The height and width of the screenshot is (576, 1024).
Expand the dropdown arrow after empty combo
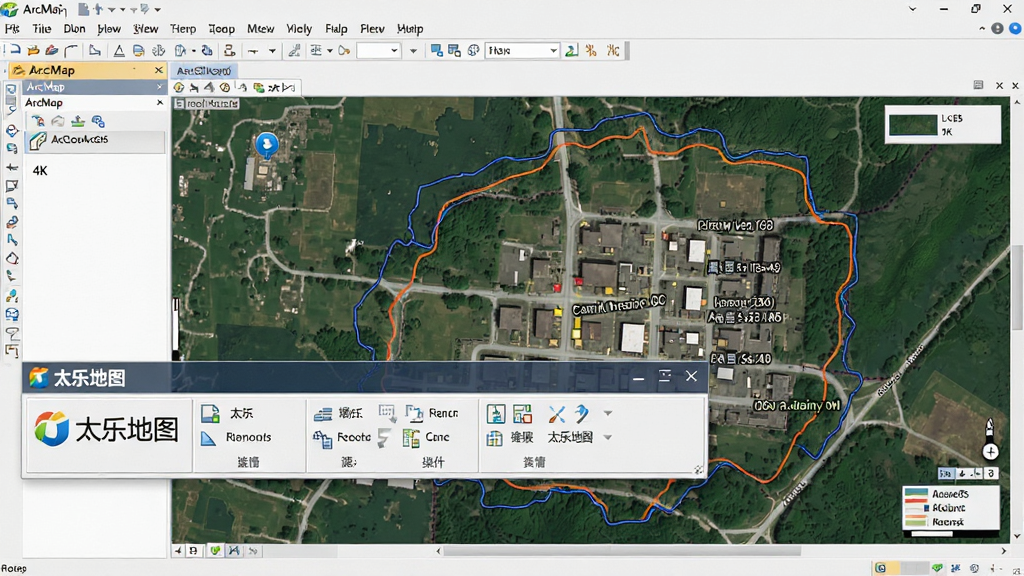(413, 50)
